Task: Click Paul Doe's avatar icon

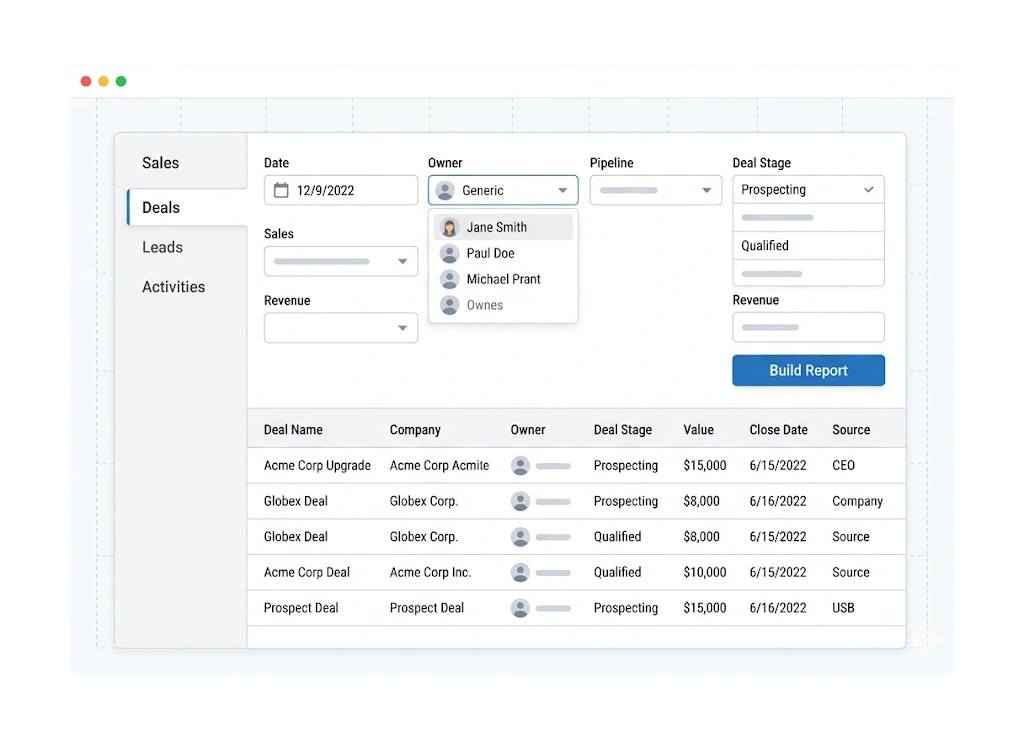Action: point(449,253)
